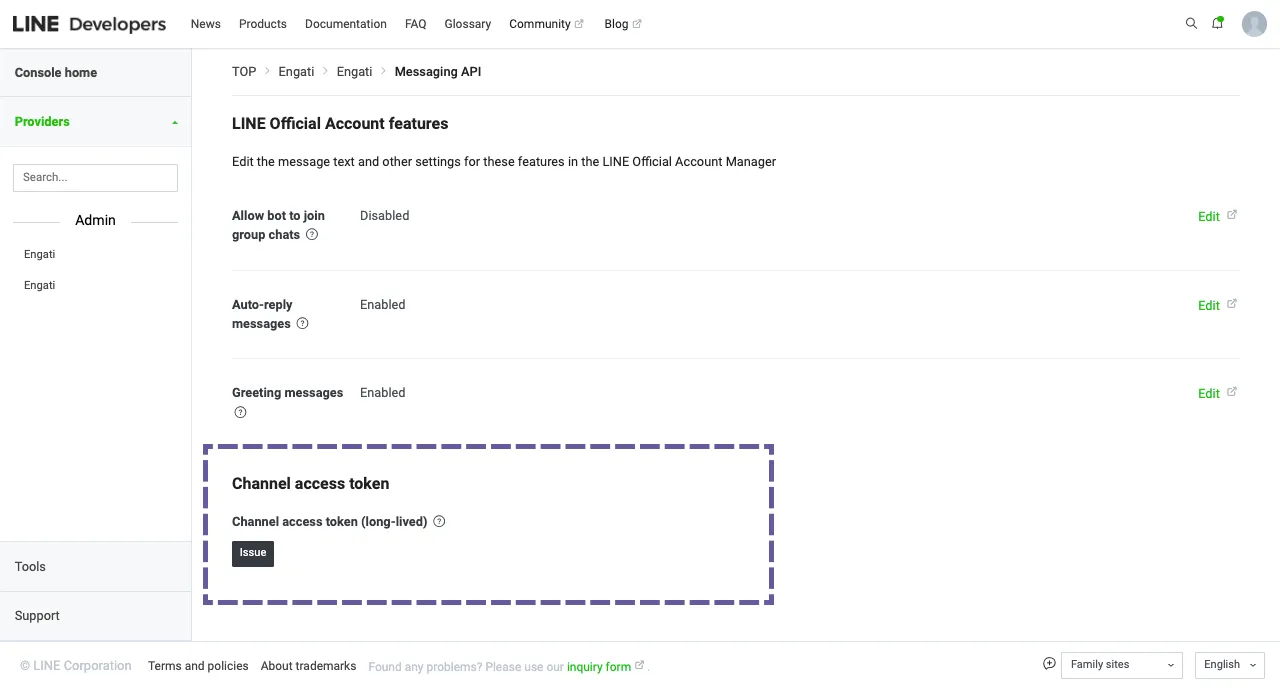
Task: Open Terms and policies in footer
Action: pos(198,666)
